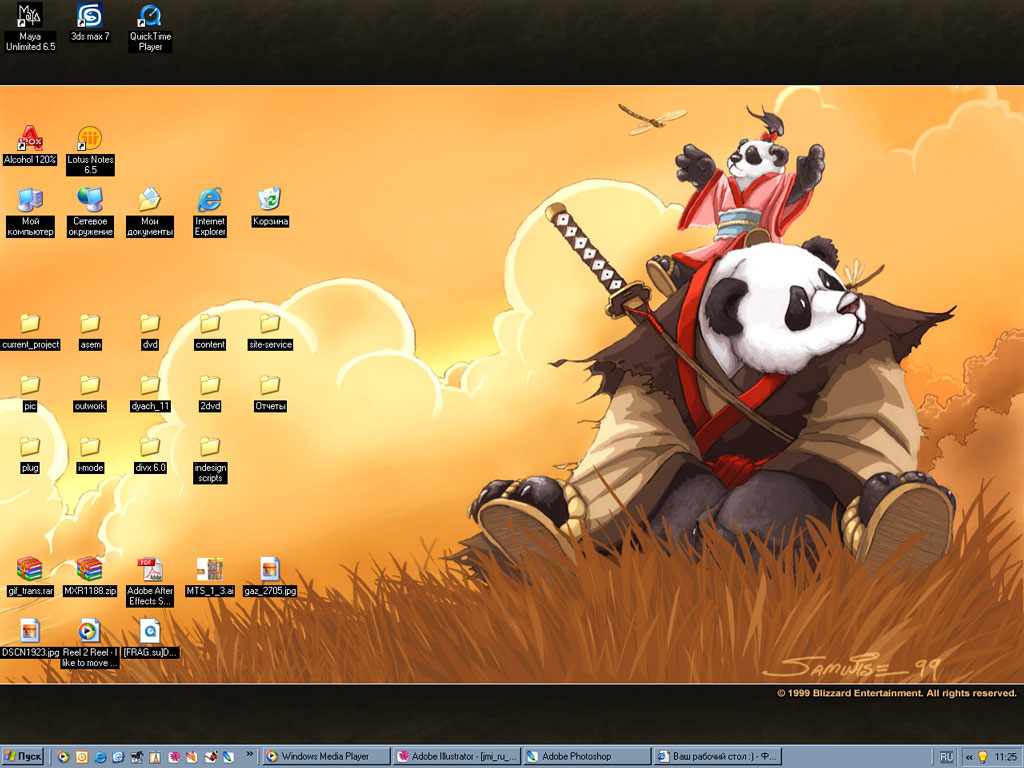Select the MTS_1_3.ai Illustrator file
Image resolution: width=1024 pixels, height=768 pixels.
click(210, 577)
